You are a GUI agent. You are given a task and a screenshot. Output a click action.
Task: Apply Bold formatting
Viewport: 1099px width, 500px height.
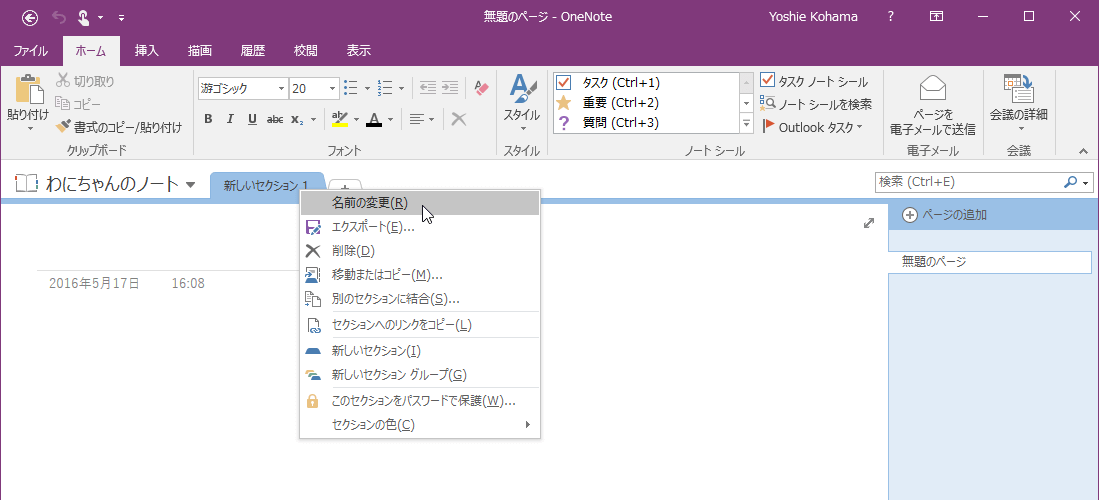pyautogui.click(x=208, y=119)
